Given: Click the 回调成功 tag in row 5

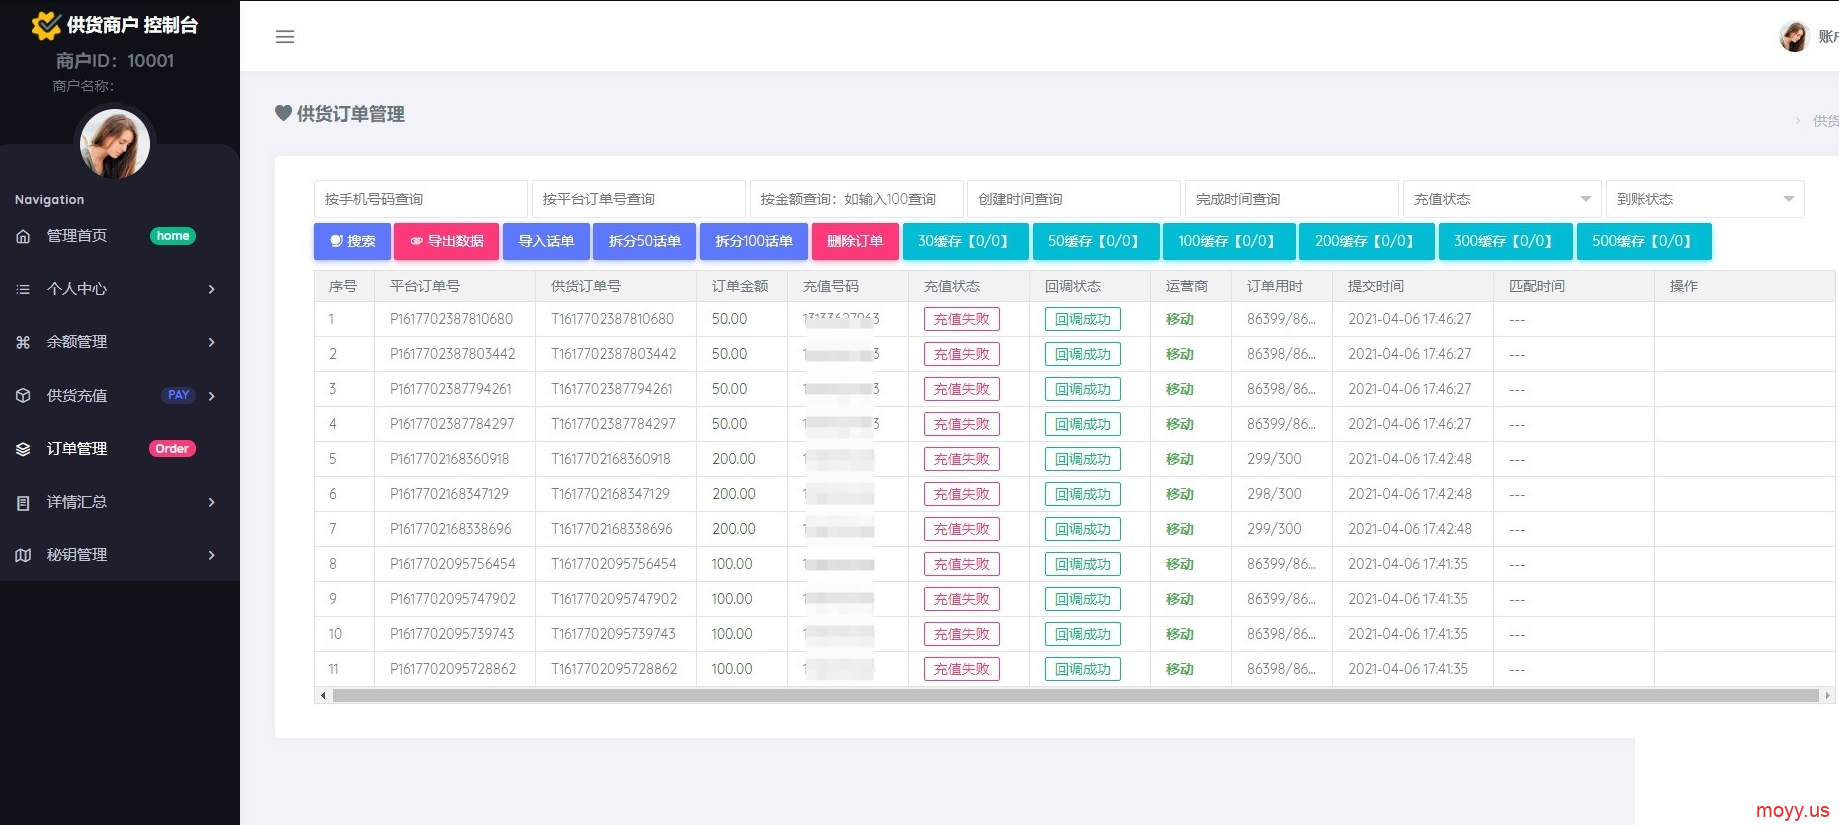Looking at the screenshot, I should 1083,459.
